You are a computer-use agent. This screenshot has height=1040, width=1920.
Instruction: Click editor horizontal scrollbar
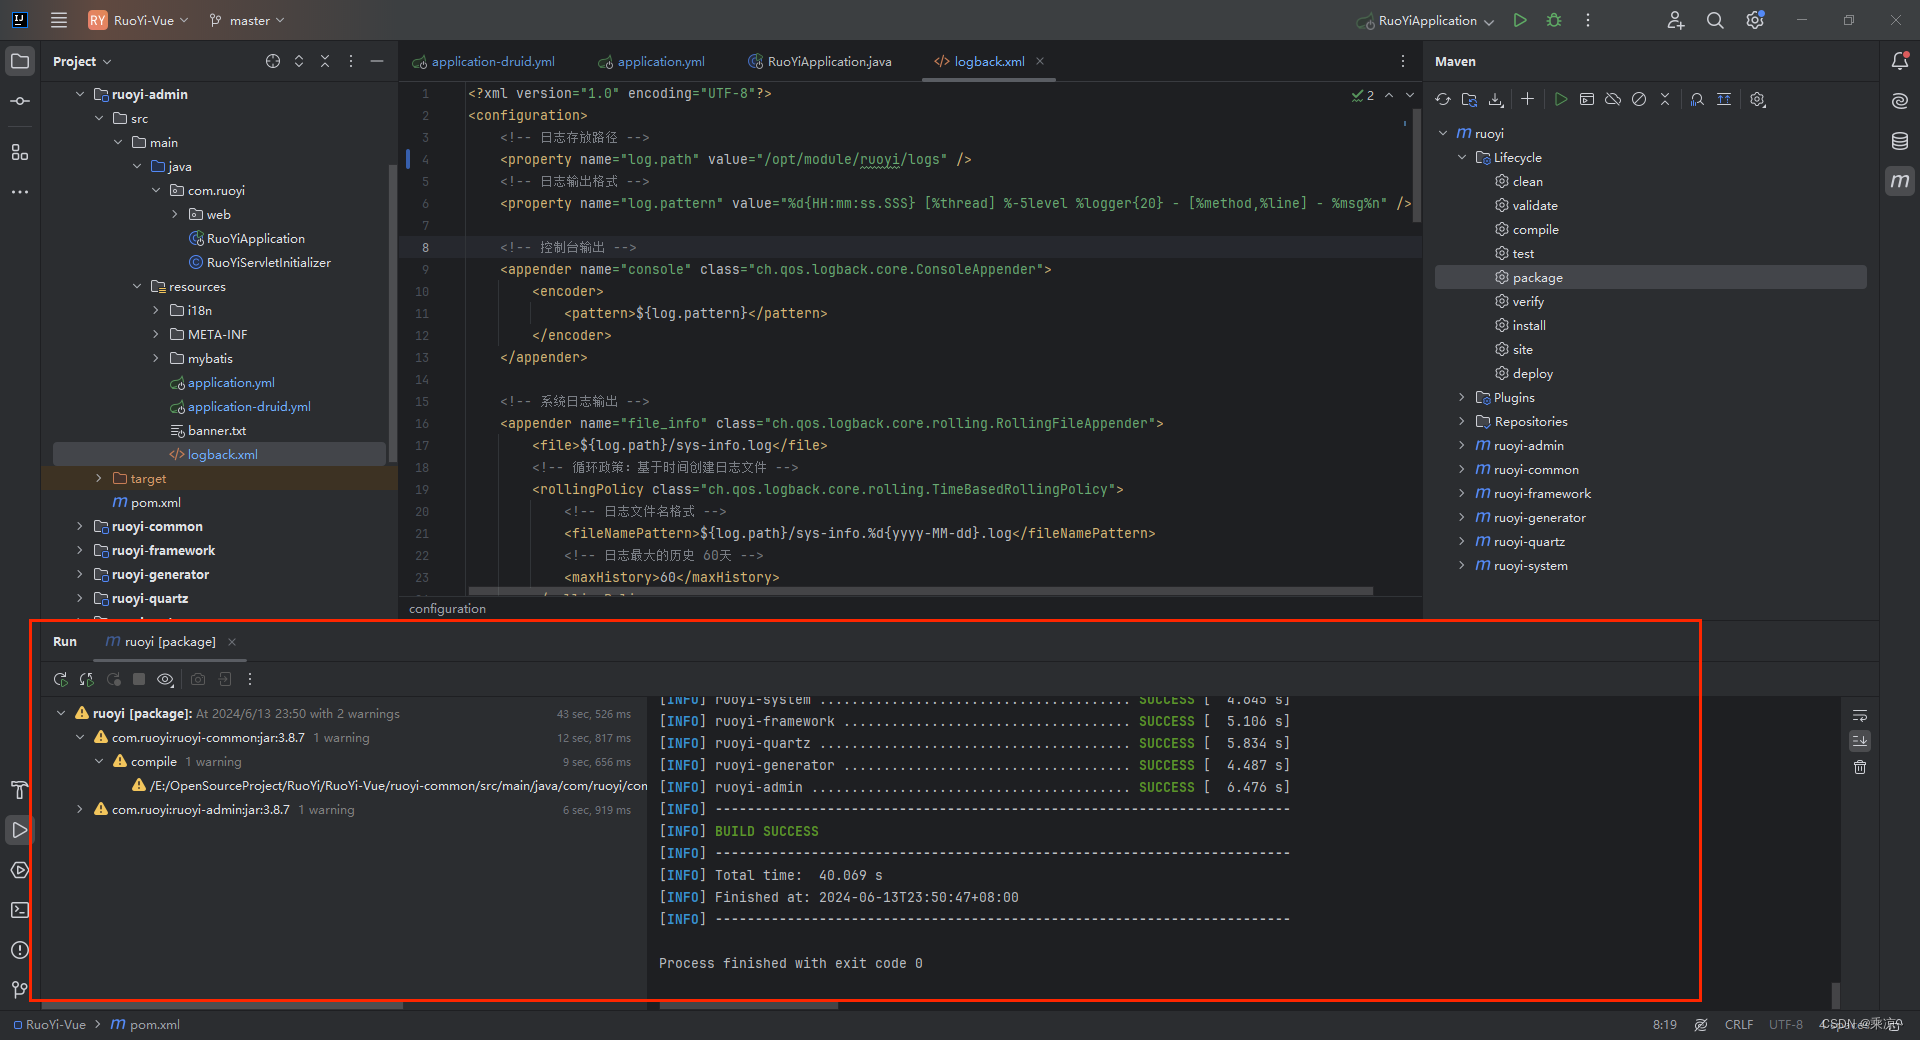click(920, 591)
